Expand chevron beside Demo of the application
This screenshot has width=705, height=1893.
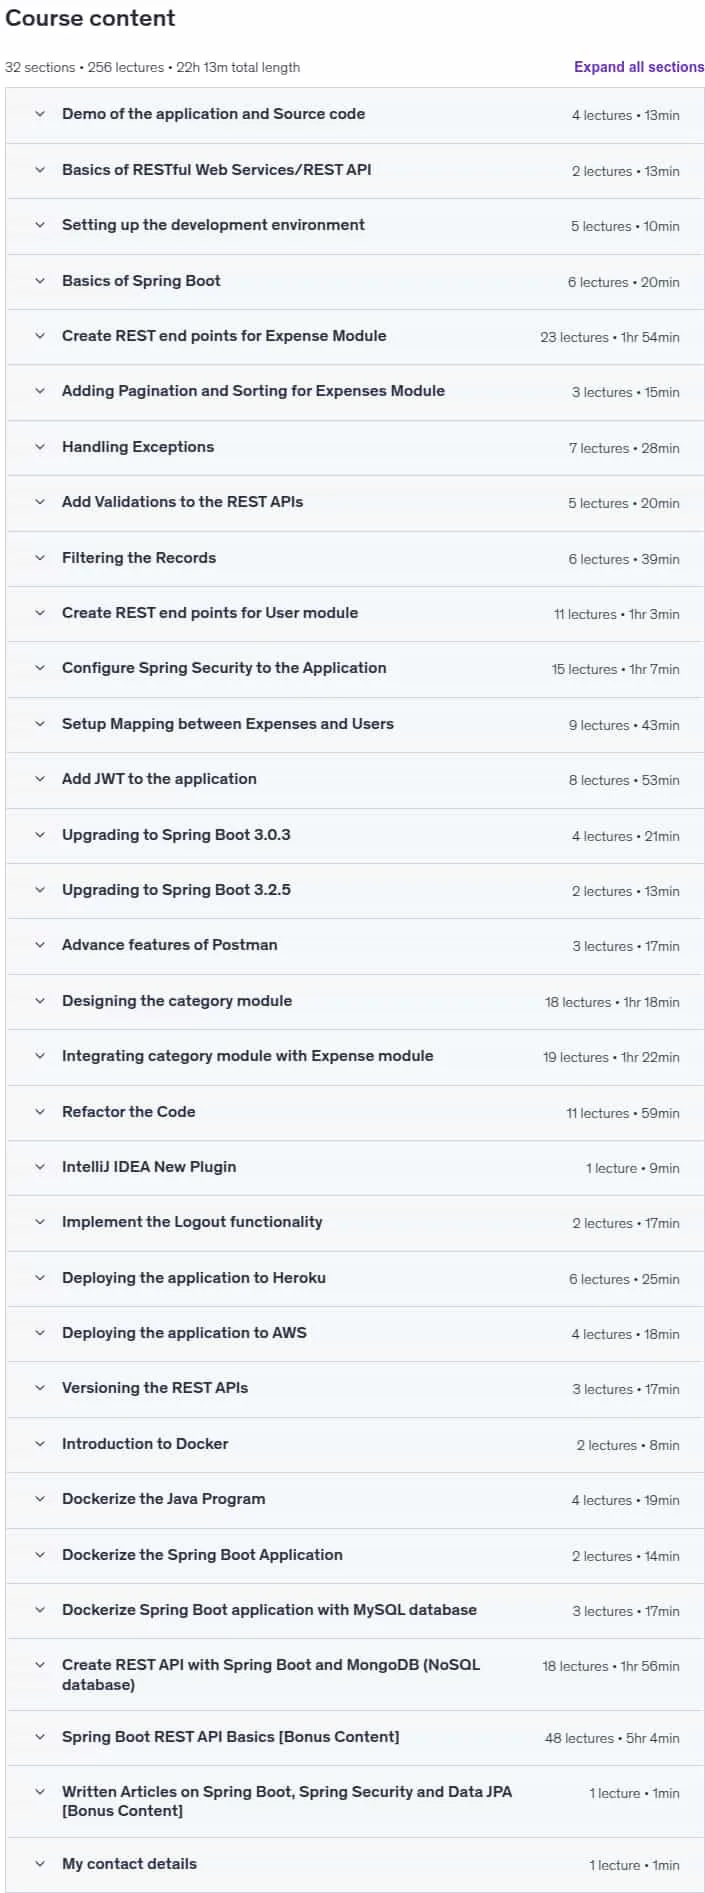click(x=40, y=114)
